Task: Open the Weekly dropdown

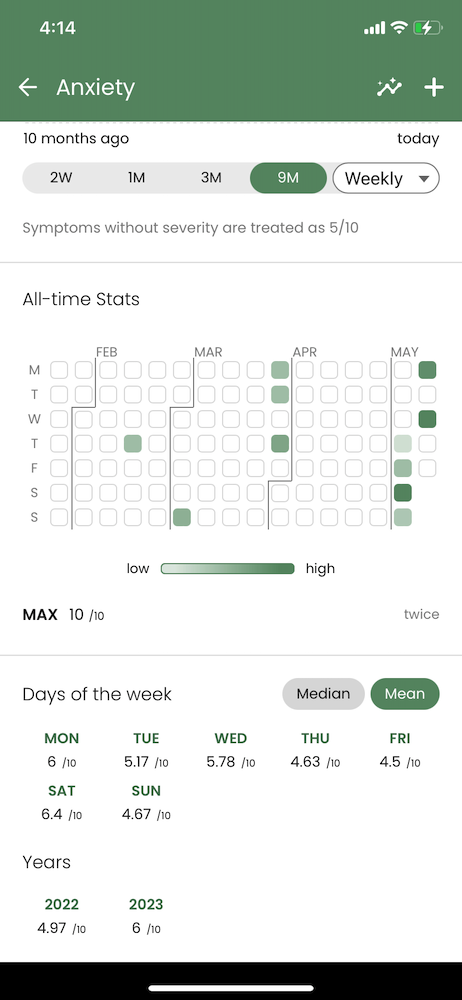Action: click(386, 179)
